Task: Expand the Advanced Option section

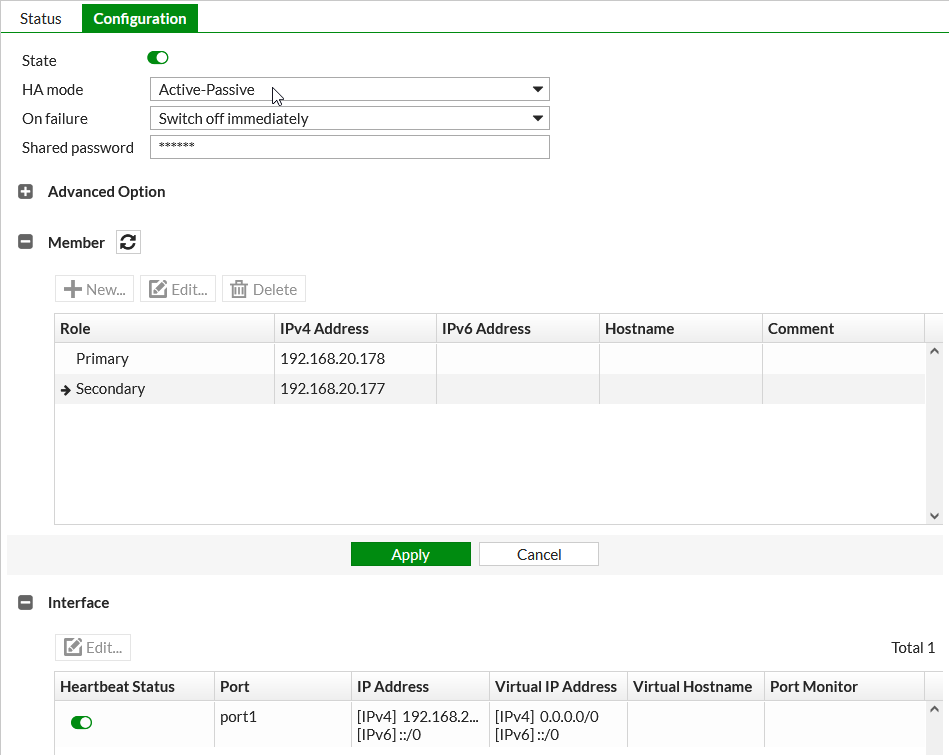Action: [x=23, y=191]
